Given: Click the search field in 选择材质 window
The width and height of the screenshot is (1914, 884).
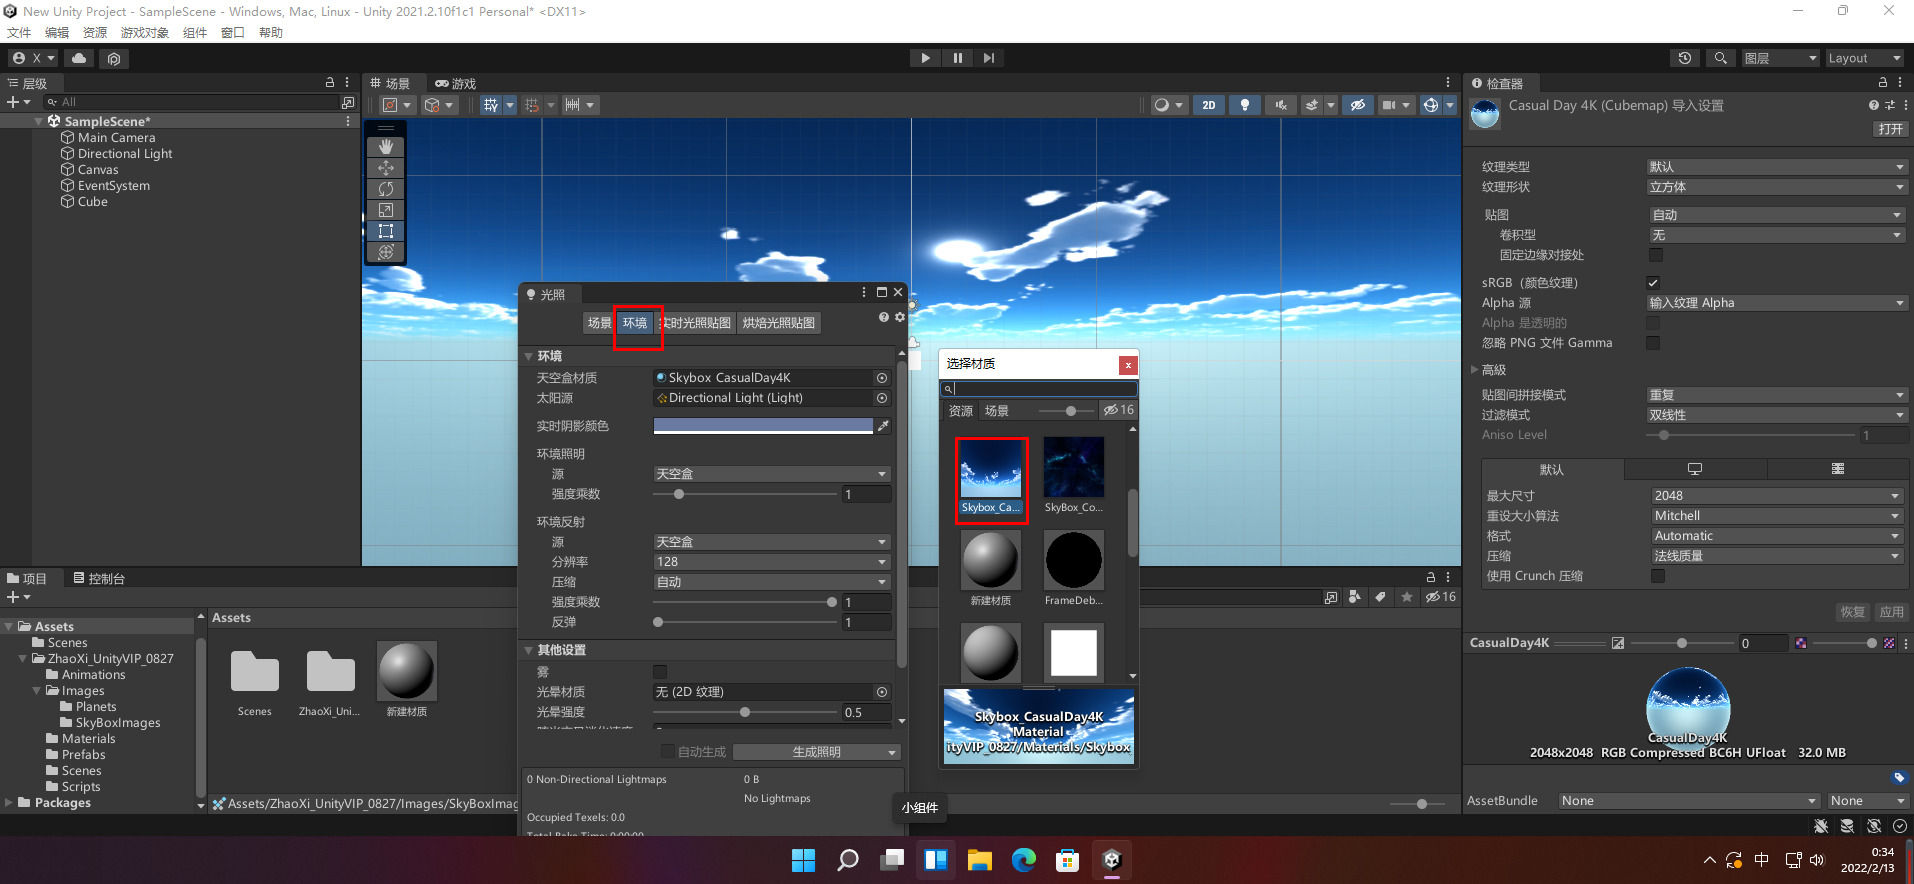Looking at the screenshot, I should pos(1040,389).
